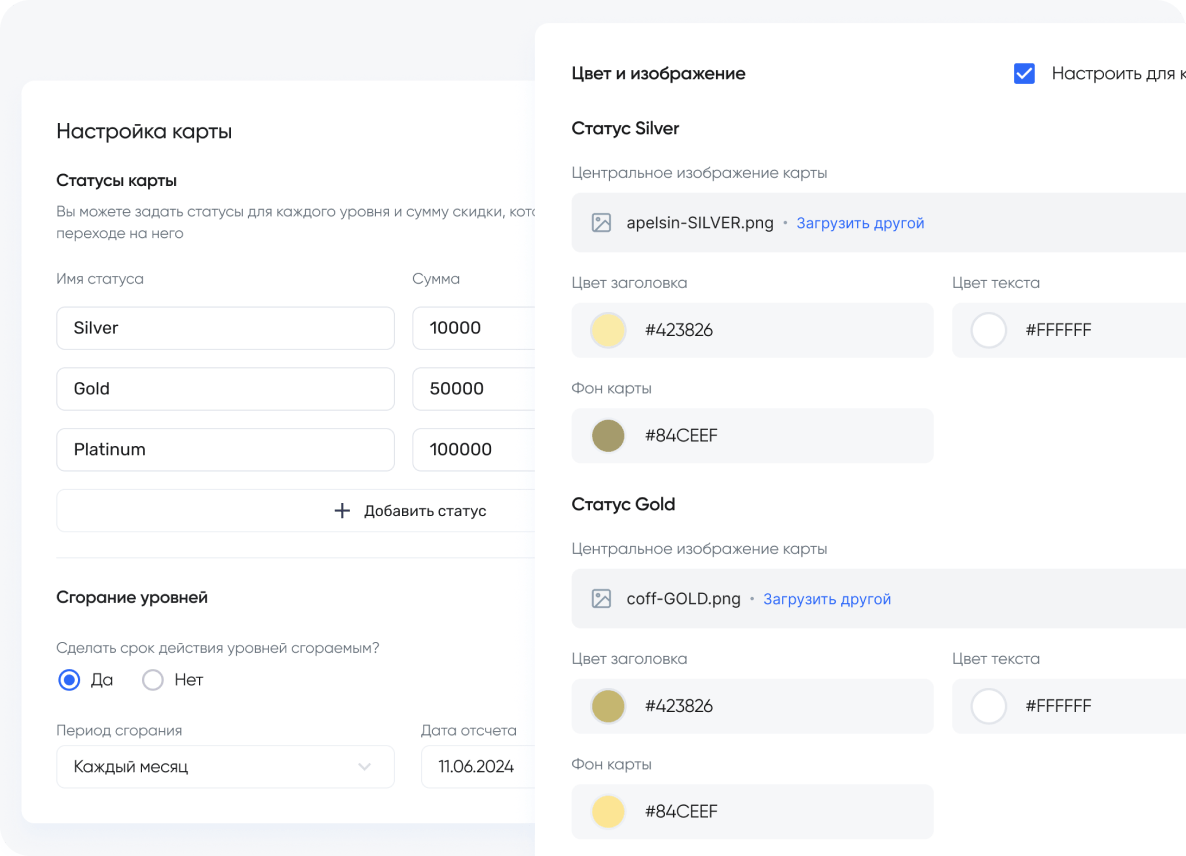Screen dimensions: 1186x856
Task: Click the chevron in Каждый месяц field
Action: tap(364, 767)
